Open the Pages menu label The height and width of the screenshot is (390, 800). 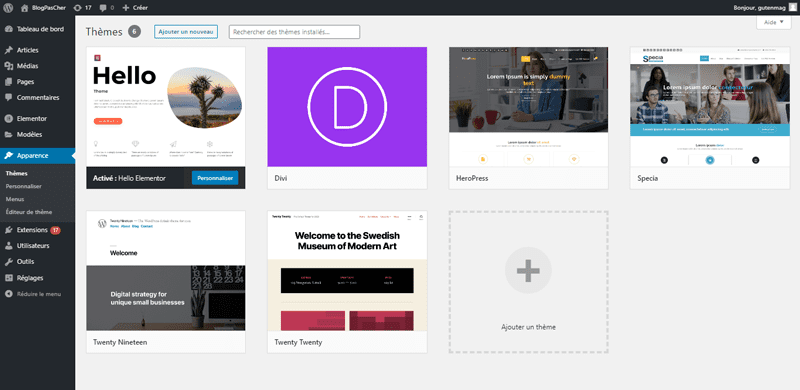(x=26, y=82)
